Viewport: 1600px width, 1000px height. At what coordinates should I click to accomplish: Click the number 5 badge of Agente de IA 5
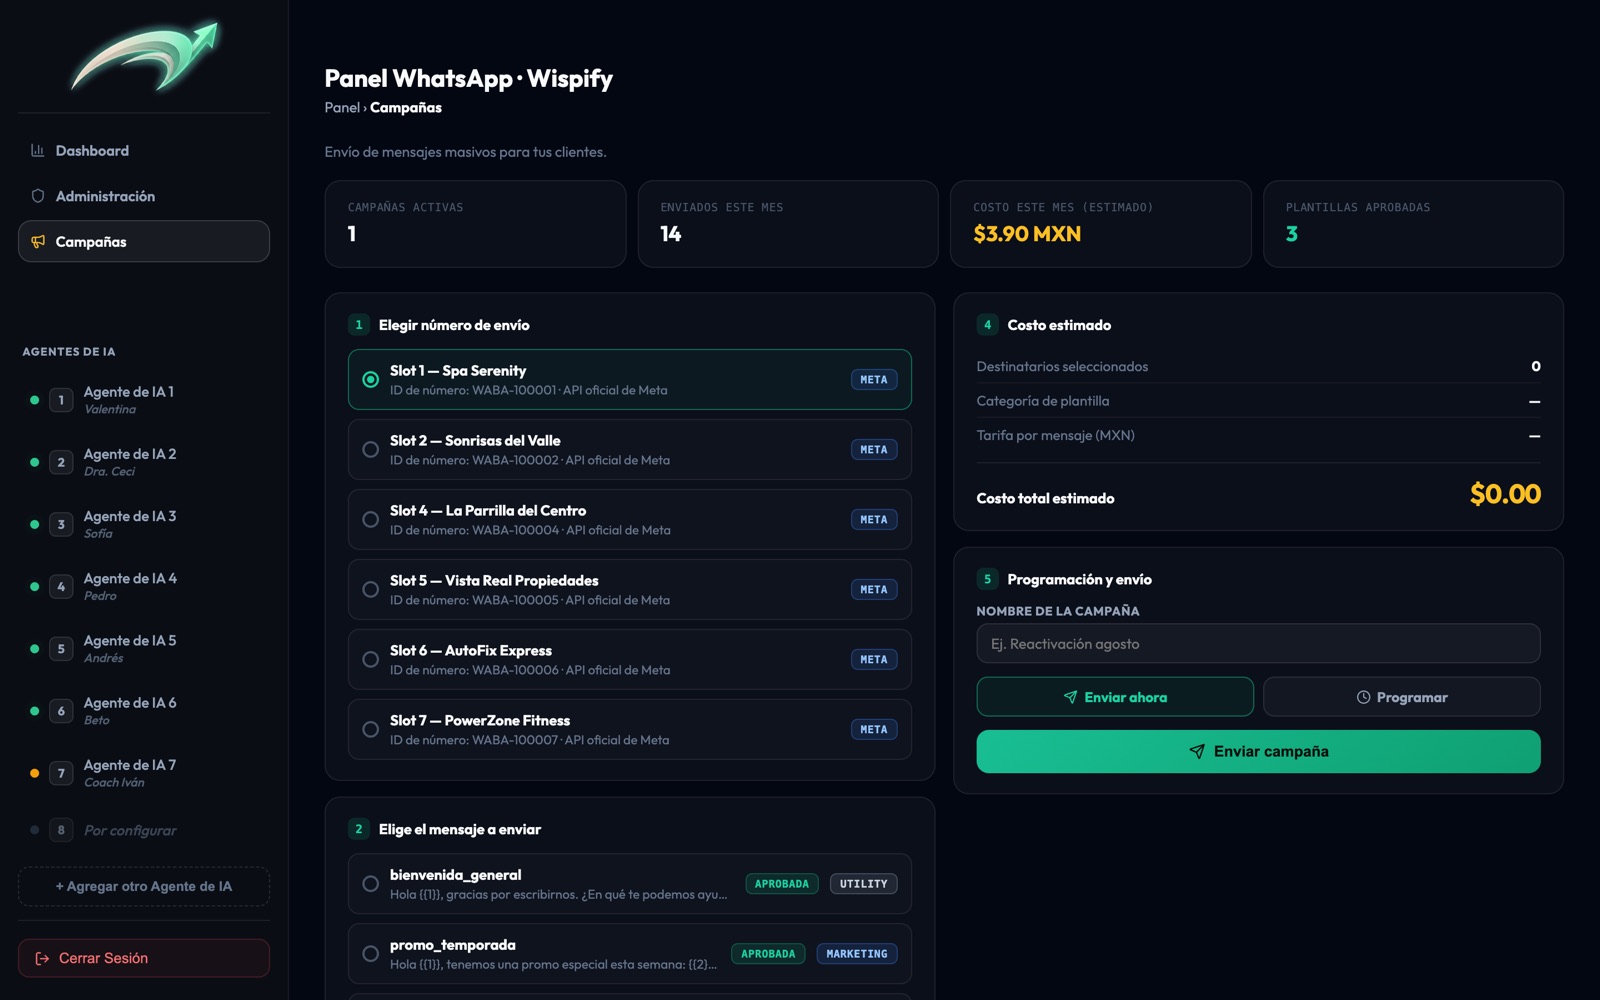point(61,649)
